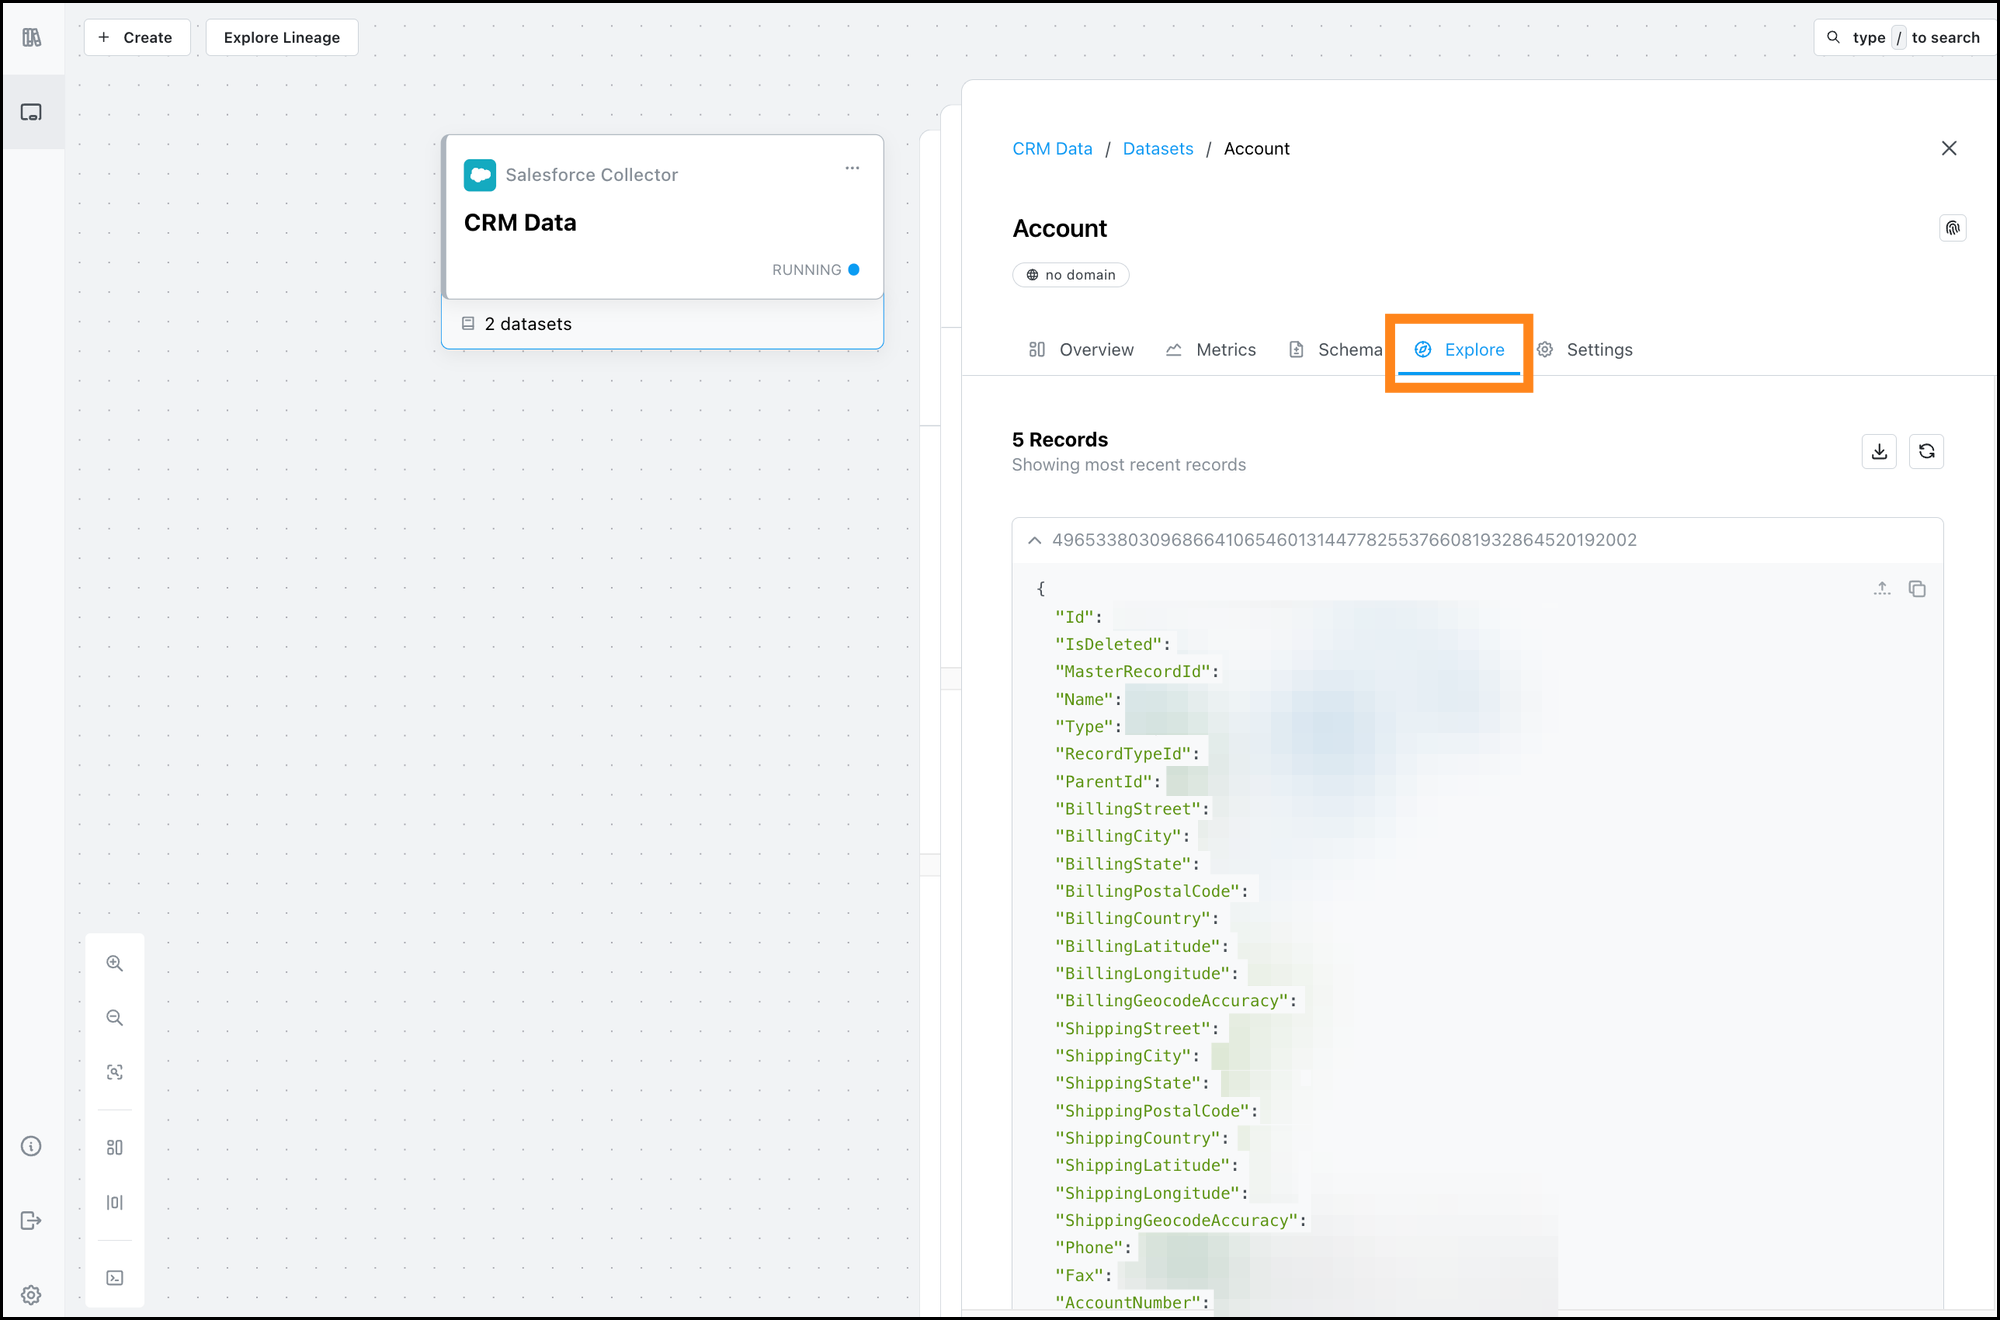Click the Create button
2000x1320 pixels.
tap(136, 37)
